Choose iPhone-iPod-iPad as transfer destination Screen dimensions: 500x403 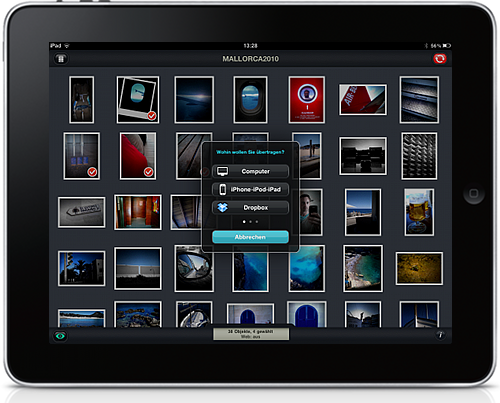250,189
